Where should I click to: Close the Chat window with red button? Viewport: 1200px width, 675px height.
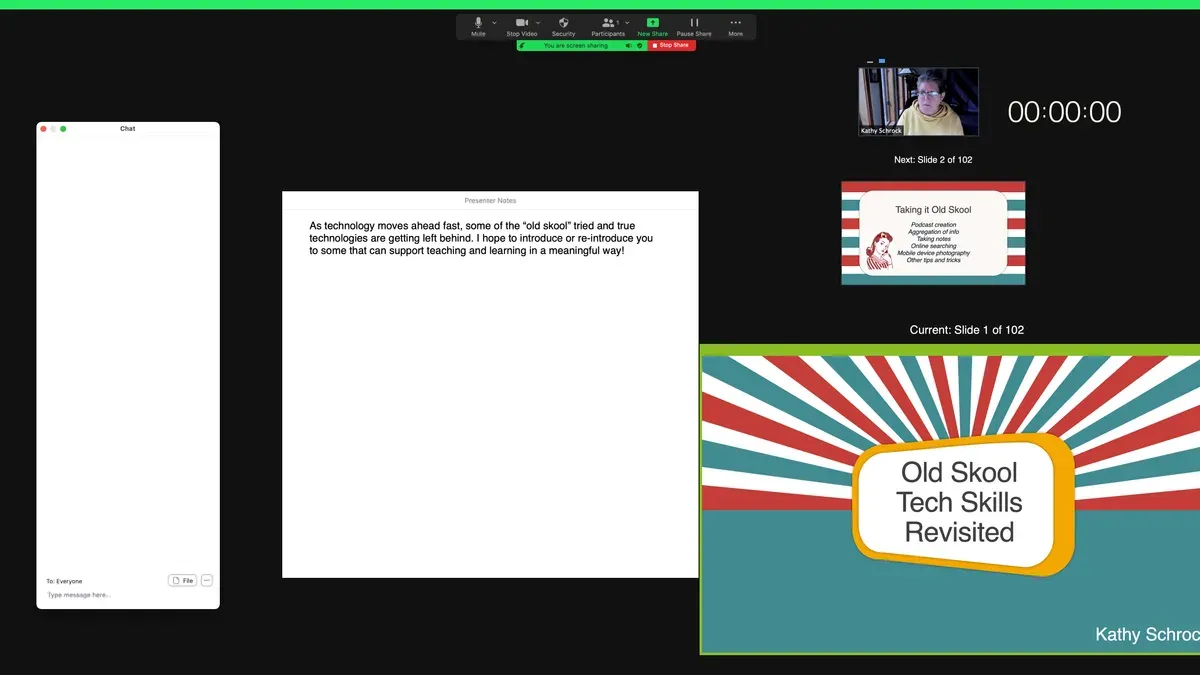coord(43,129)
